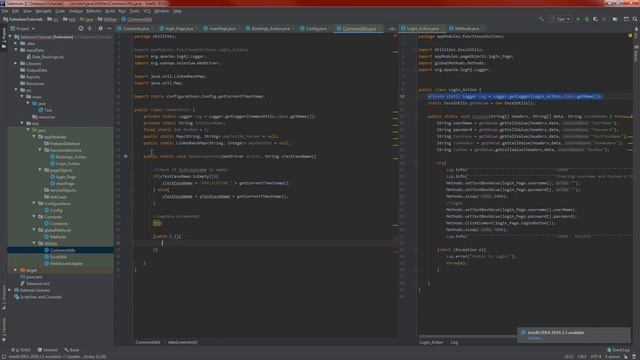
Task: Select Constants class in project tree
Action: tap(56, 224)
